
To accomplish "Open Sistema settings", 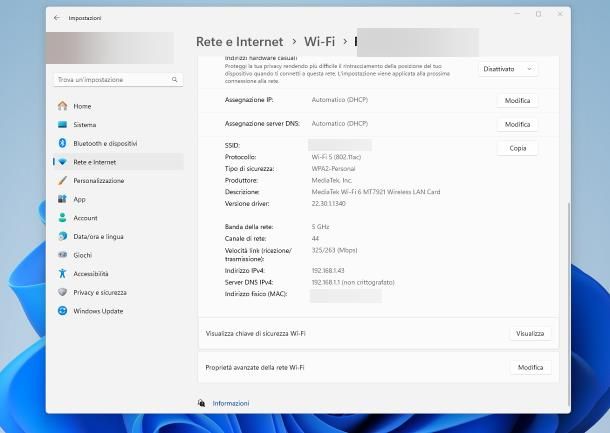I will click(x=118, y=124).
